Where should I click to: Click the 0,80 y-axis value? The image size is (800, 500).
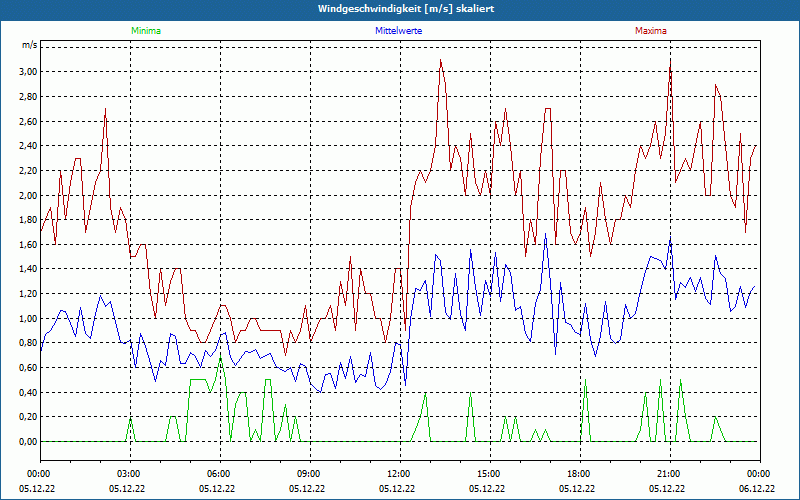(x=29, y=343)
